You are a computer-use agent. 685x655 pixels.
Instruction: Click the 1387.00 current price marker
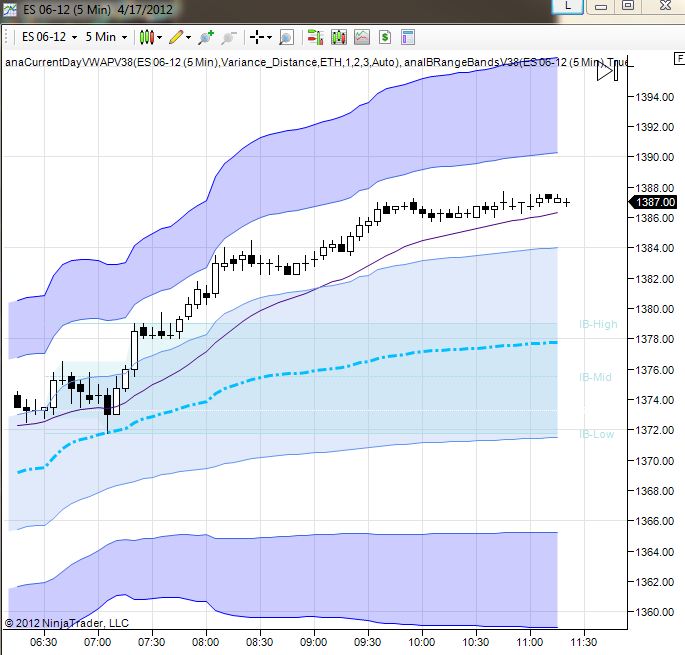pos(653,202)
